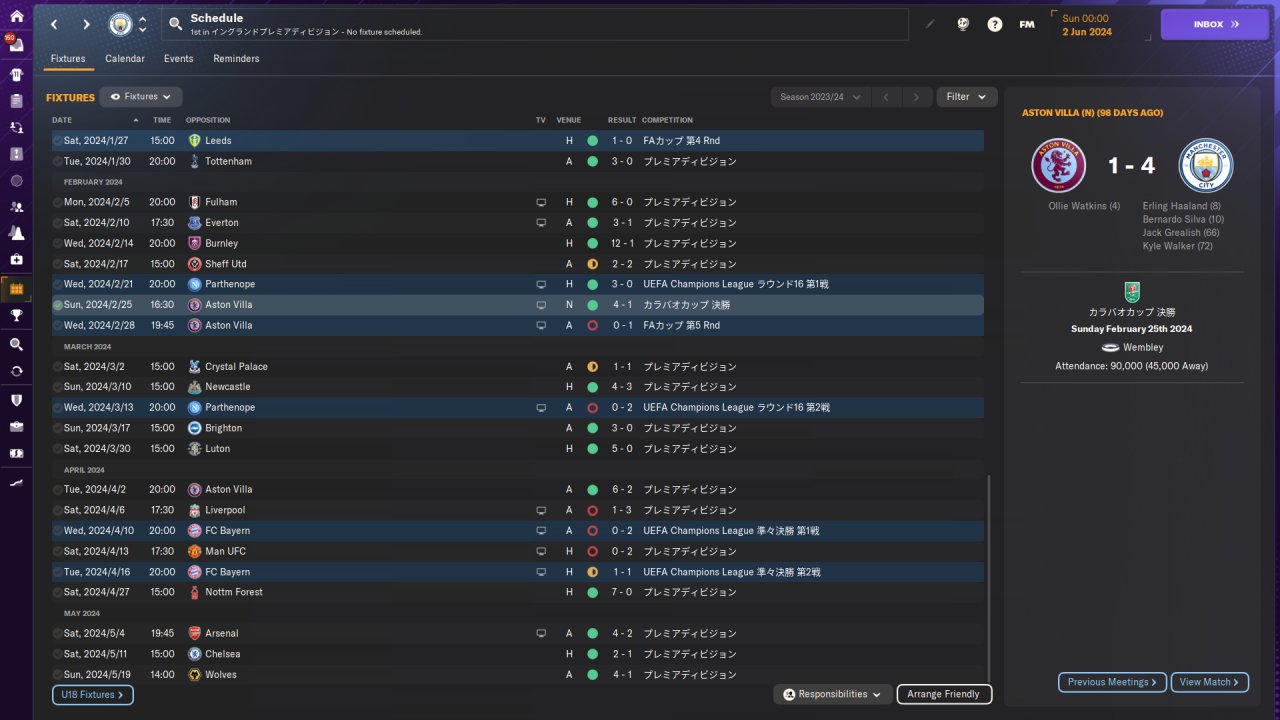This screenshot has width=1280, height=720.
Task: Click the club switcher down arrow
Action: coord(142,30)
